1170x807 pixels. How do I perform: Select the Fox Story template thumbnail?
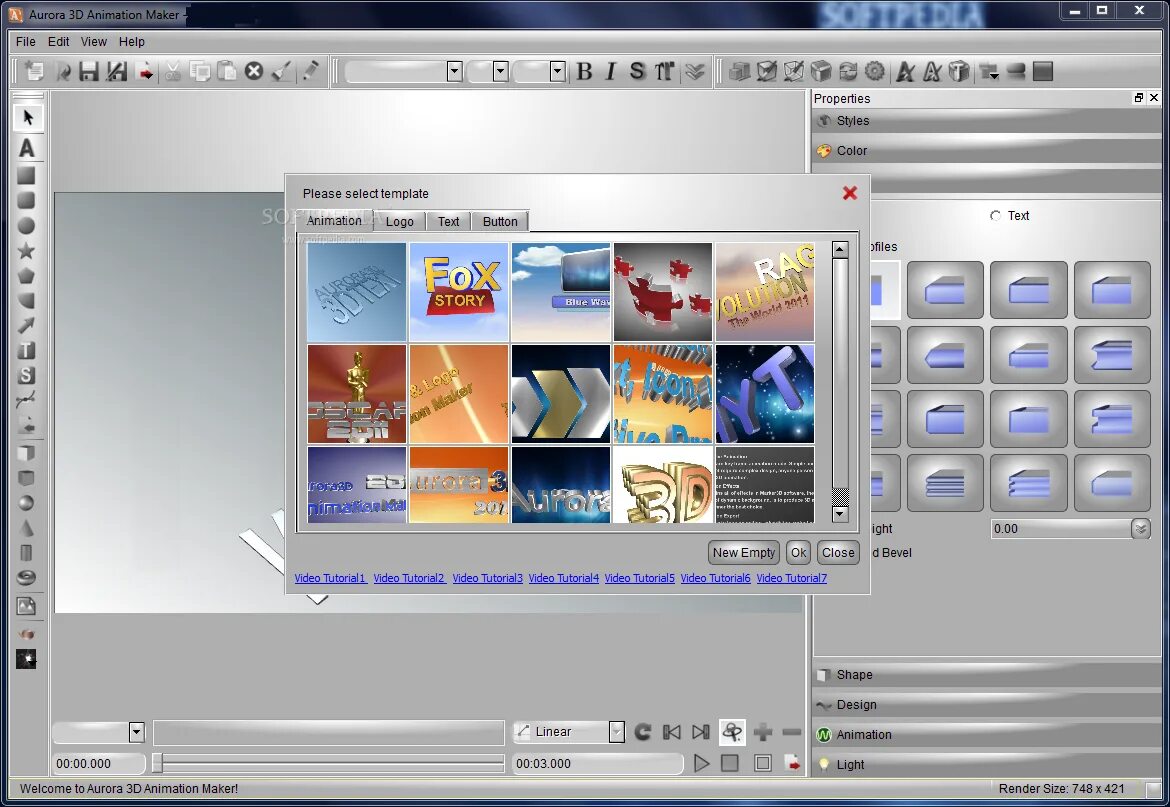(459, 292)
